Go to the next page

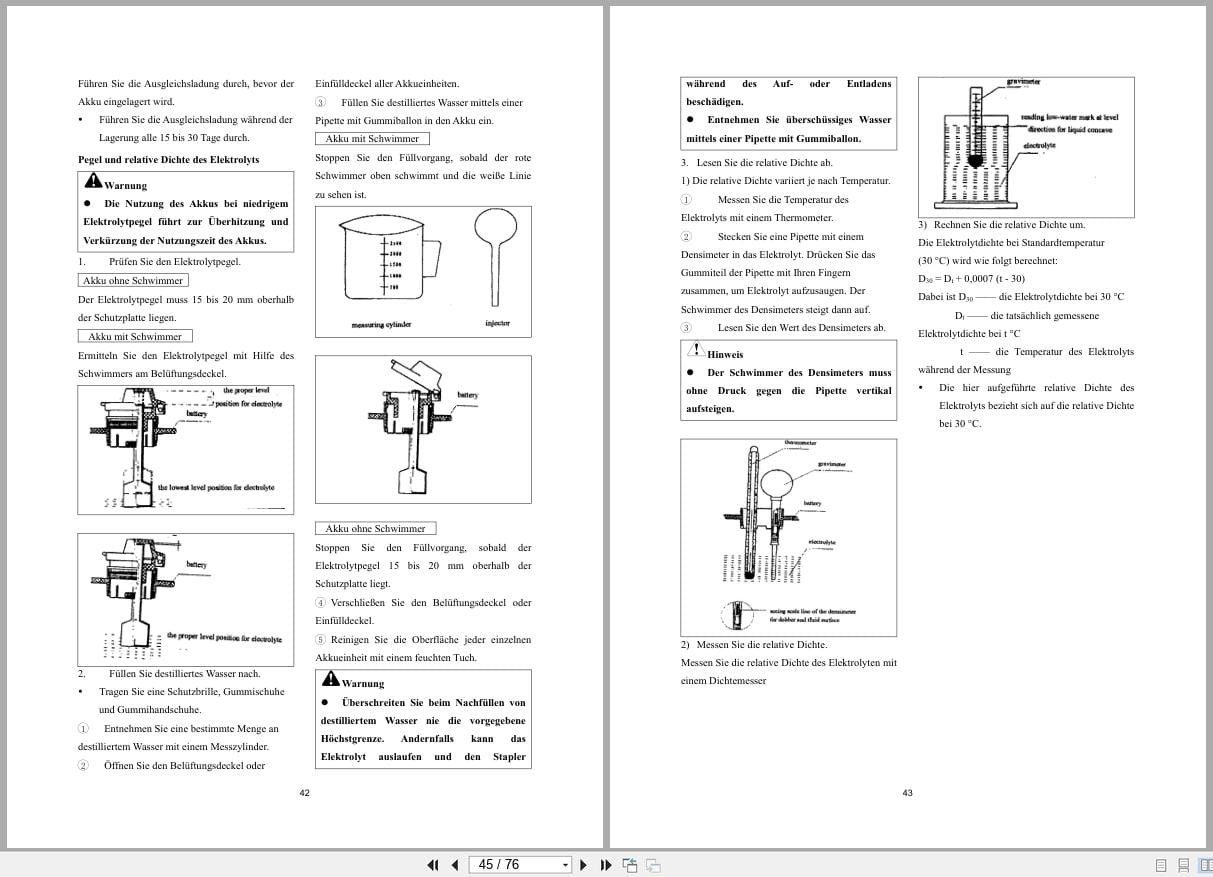pyautogui.click(x=584, y=865)
